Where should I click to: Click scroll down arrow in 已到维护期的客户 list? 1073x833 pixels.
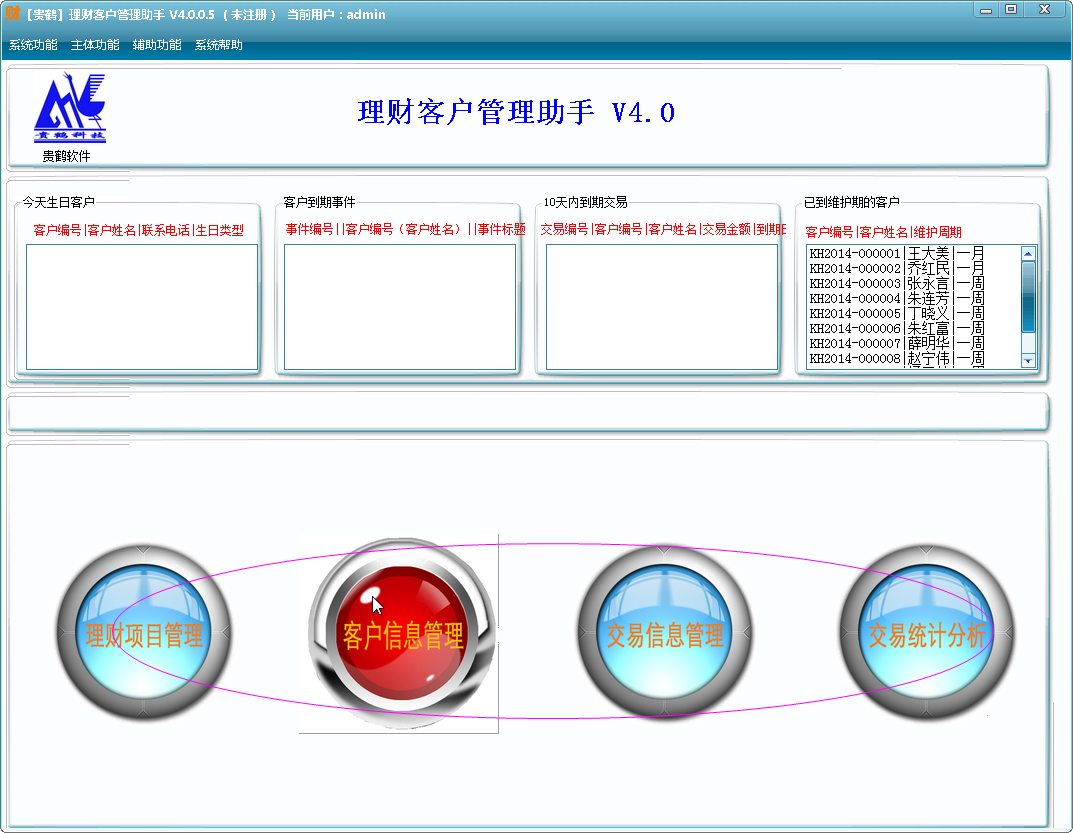pos(1028,361)
